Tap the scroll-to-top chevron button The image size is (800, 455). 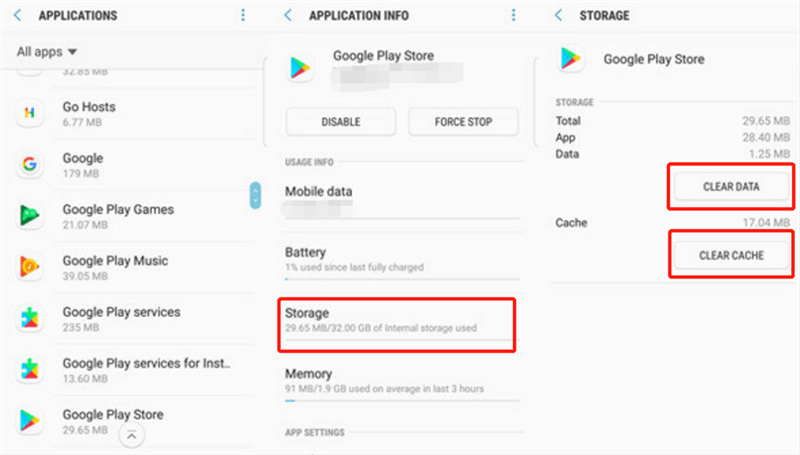[x=130, y=434]
